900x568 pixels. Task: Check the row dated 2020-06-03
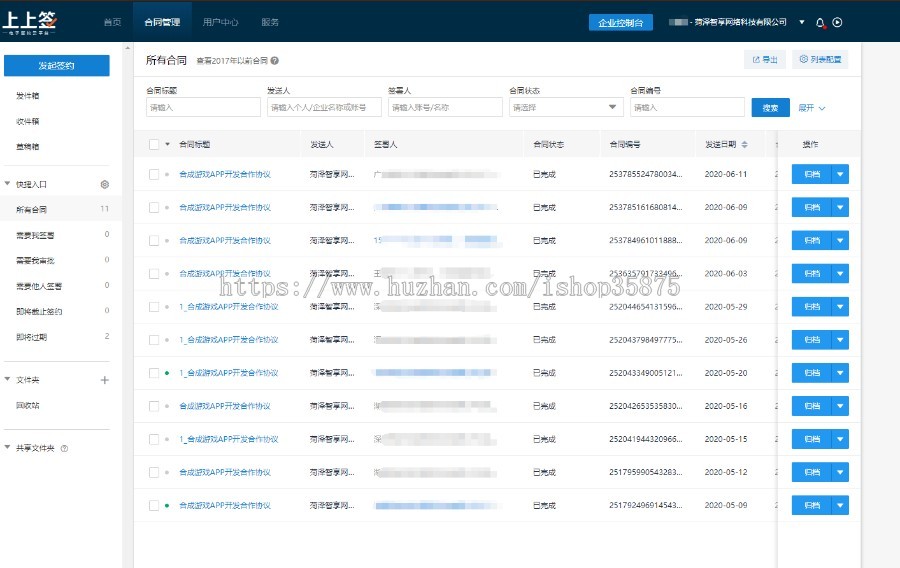click(x=154, y=274)
